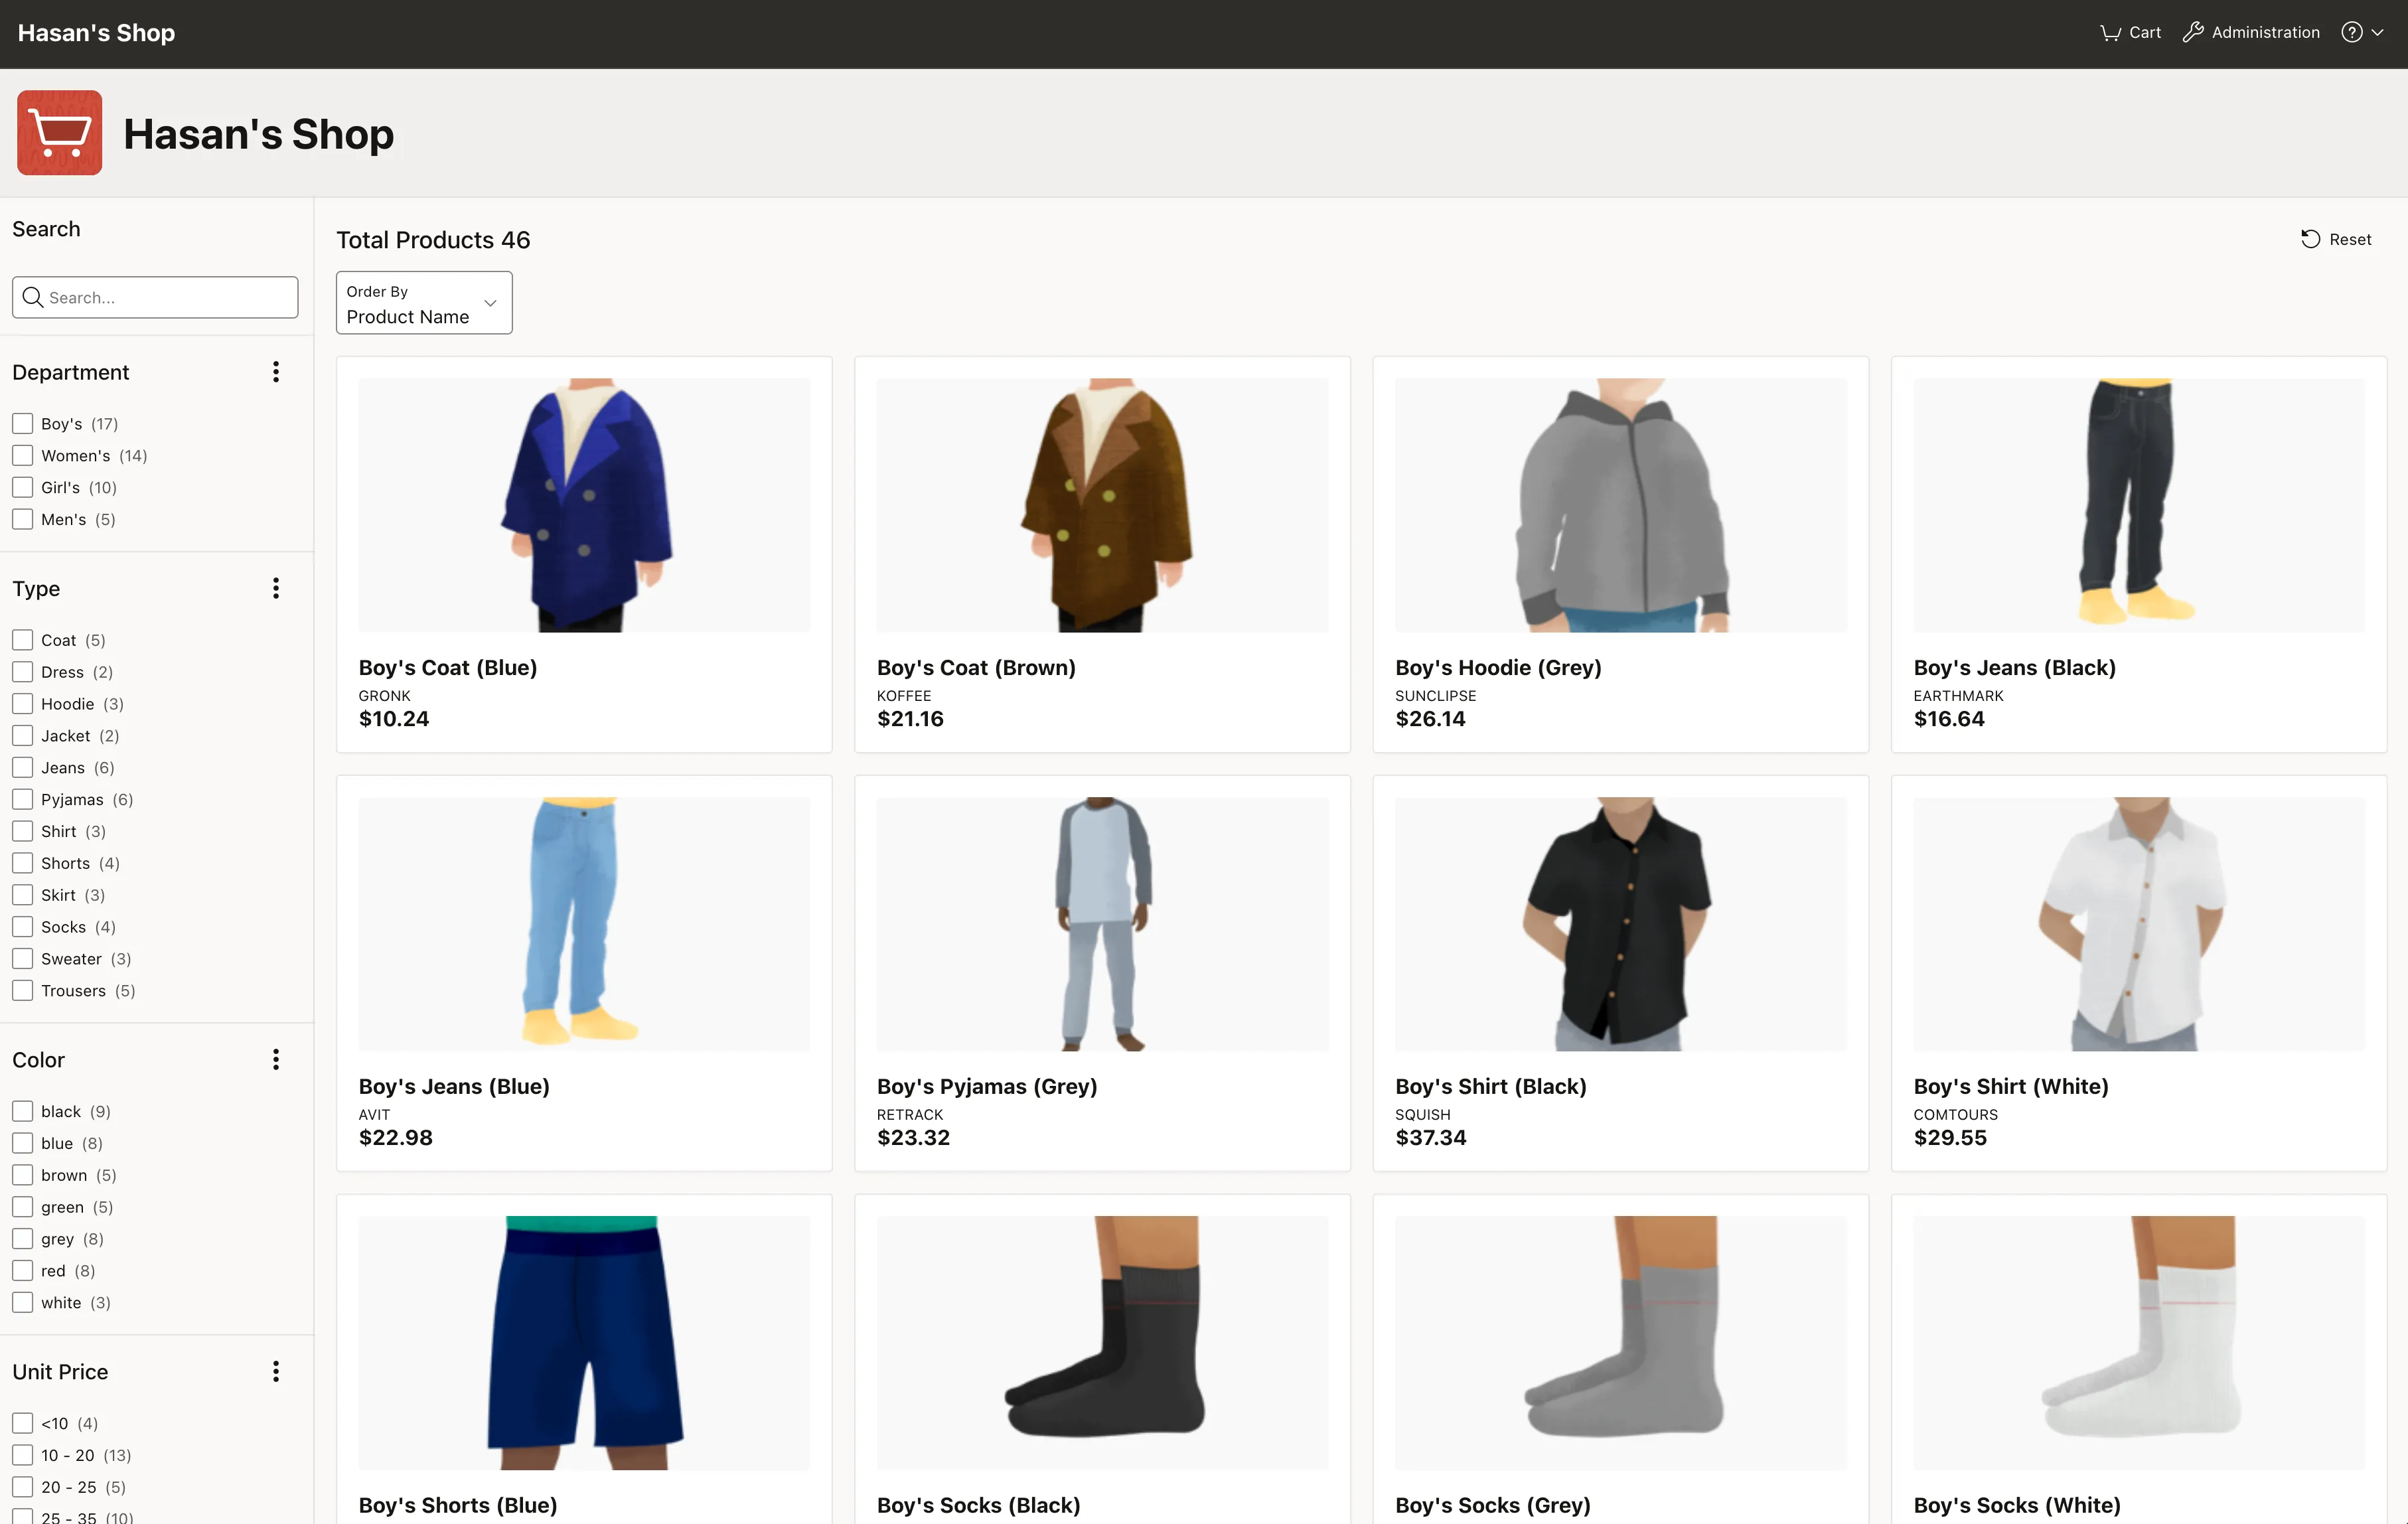Open Type facet actions menu

276,588
